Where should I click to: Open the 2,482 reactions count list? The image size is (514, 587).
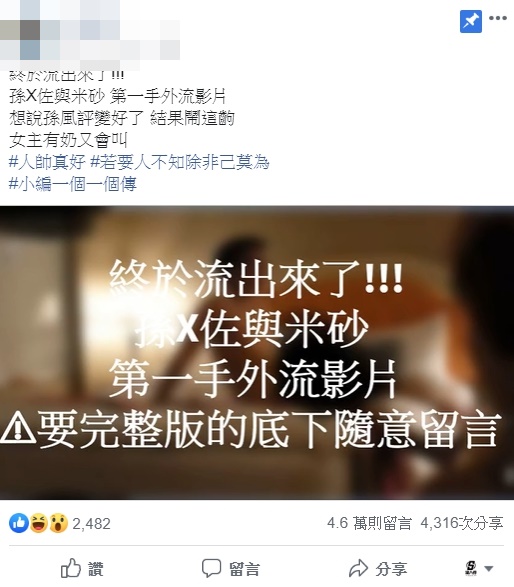[91, 524]
